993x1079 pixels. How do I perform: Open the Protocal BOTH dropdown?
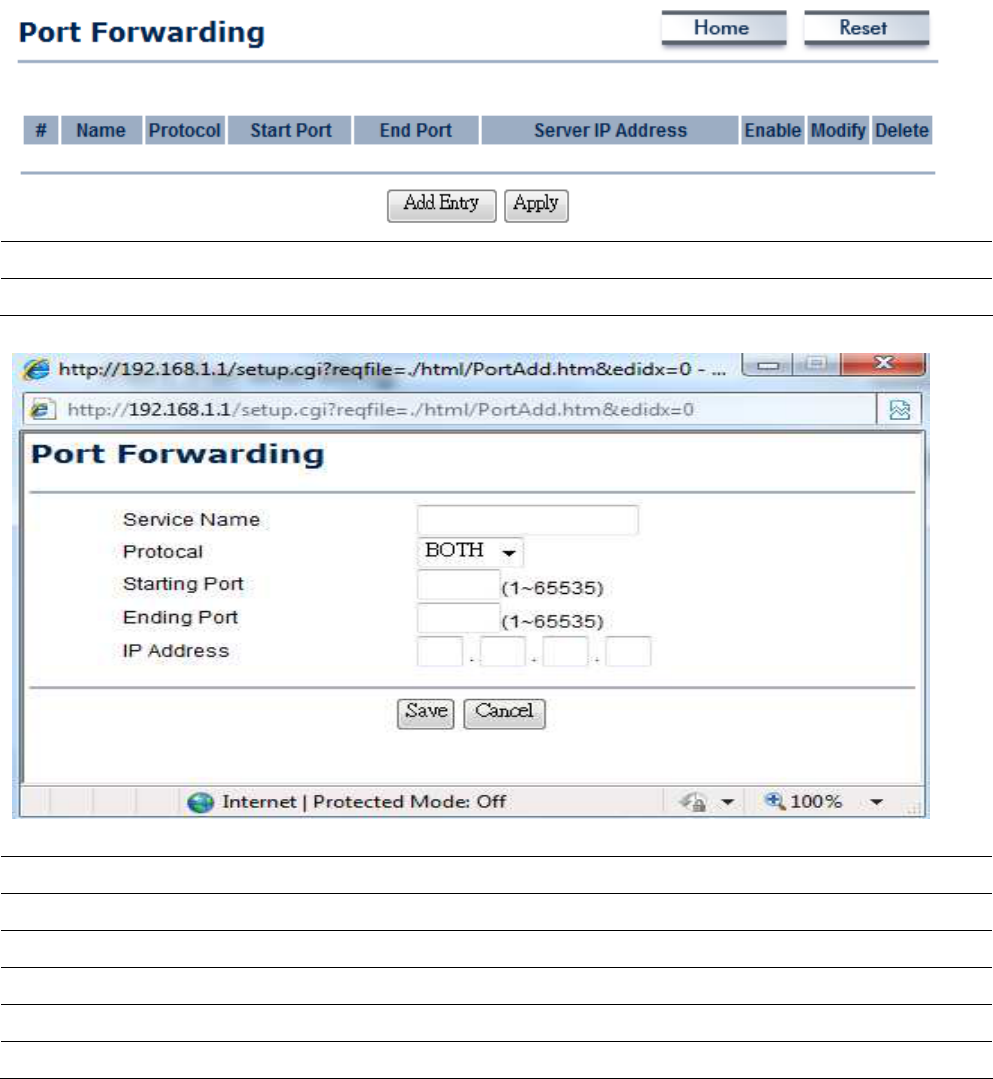click(470, 552)
